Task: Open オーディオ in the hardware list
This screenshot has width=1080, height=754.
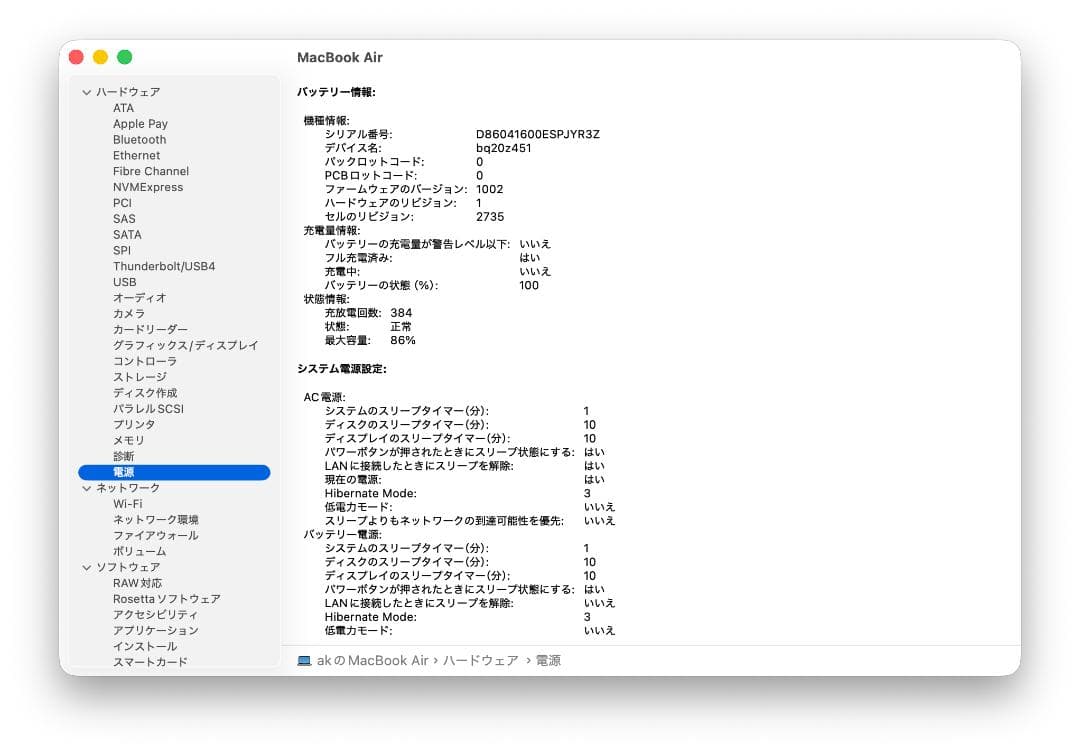Action: tap(140, 297)
